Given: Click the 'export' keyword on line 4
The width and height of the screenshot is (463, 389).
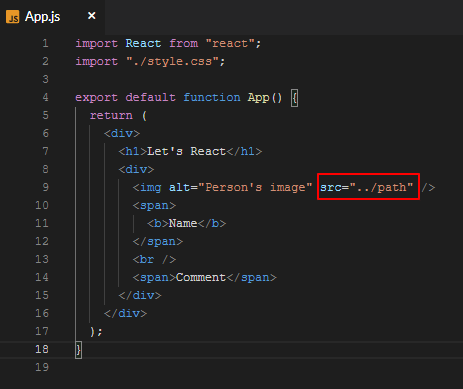Looking at the screenshot, I should pyautogui.click(x=97, y=97).
